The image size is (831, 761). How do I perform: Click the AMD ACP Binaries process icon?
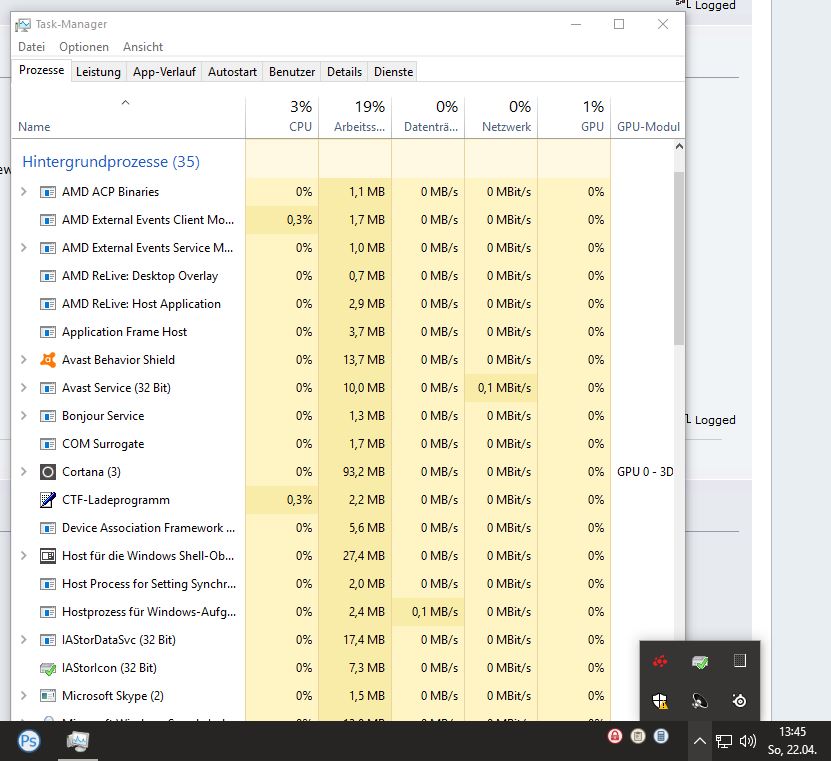click(x=48, y=192)
